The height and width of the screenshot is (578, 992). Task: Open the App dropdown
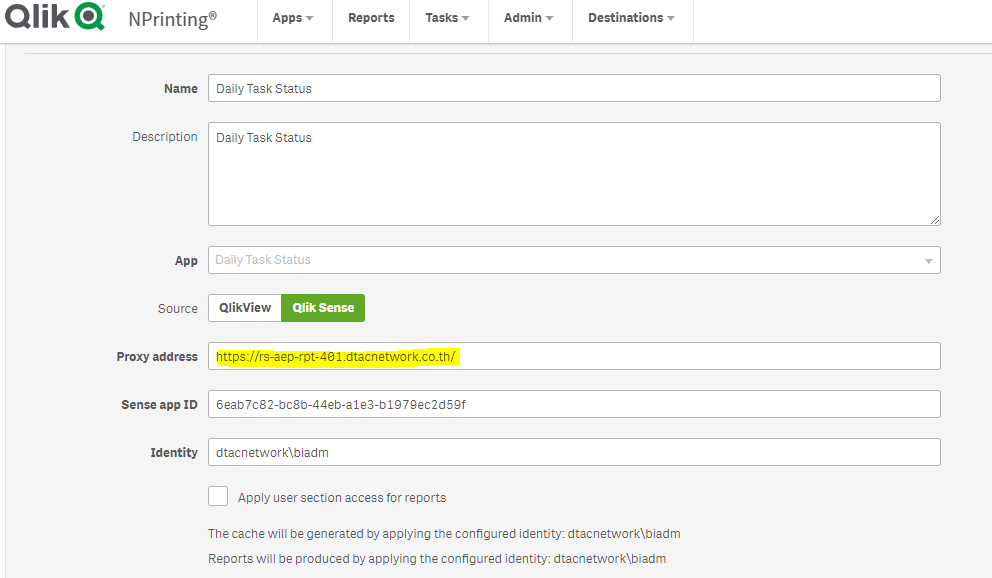click(574, 260)
